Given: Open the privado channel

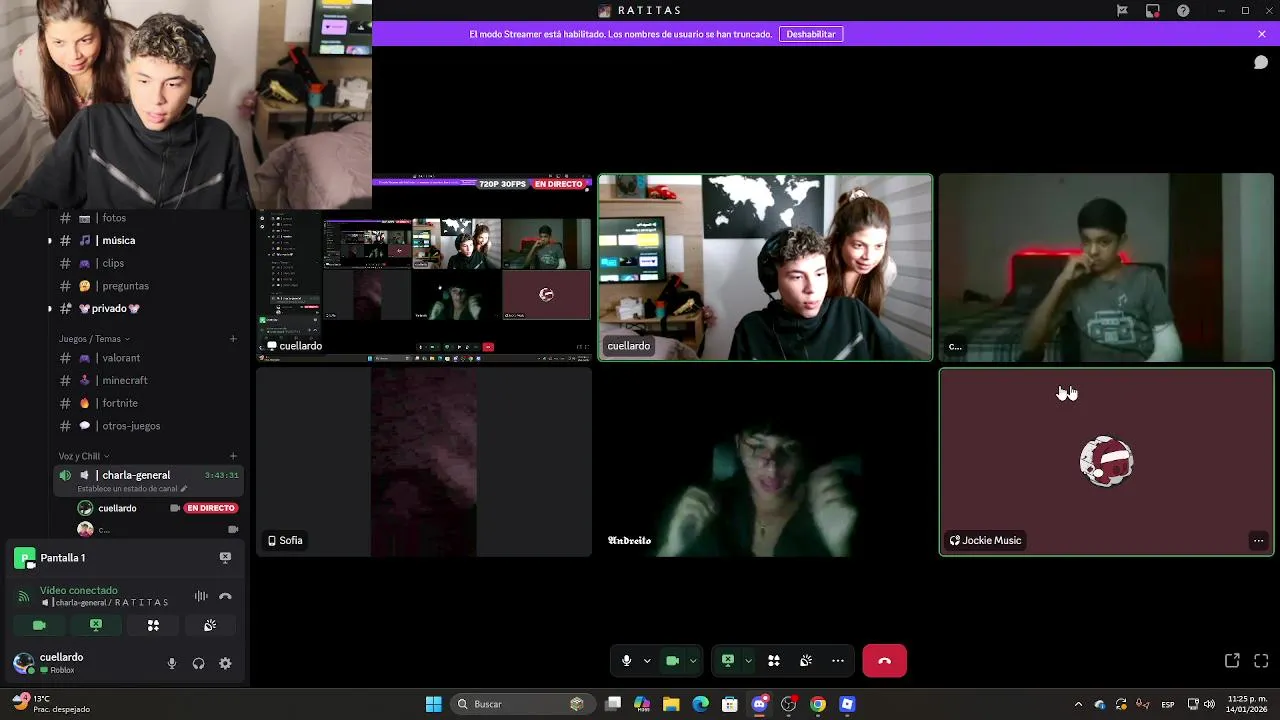Looking at the screenshot, I should 150,309.
